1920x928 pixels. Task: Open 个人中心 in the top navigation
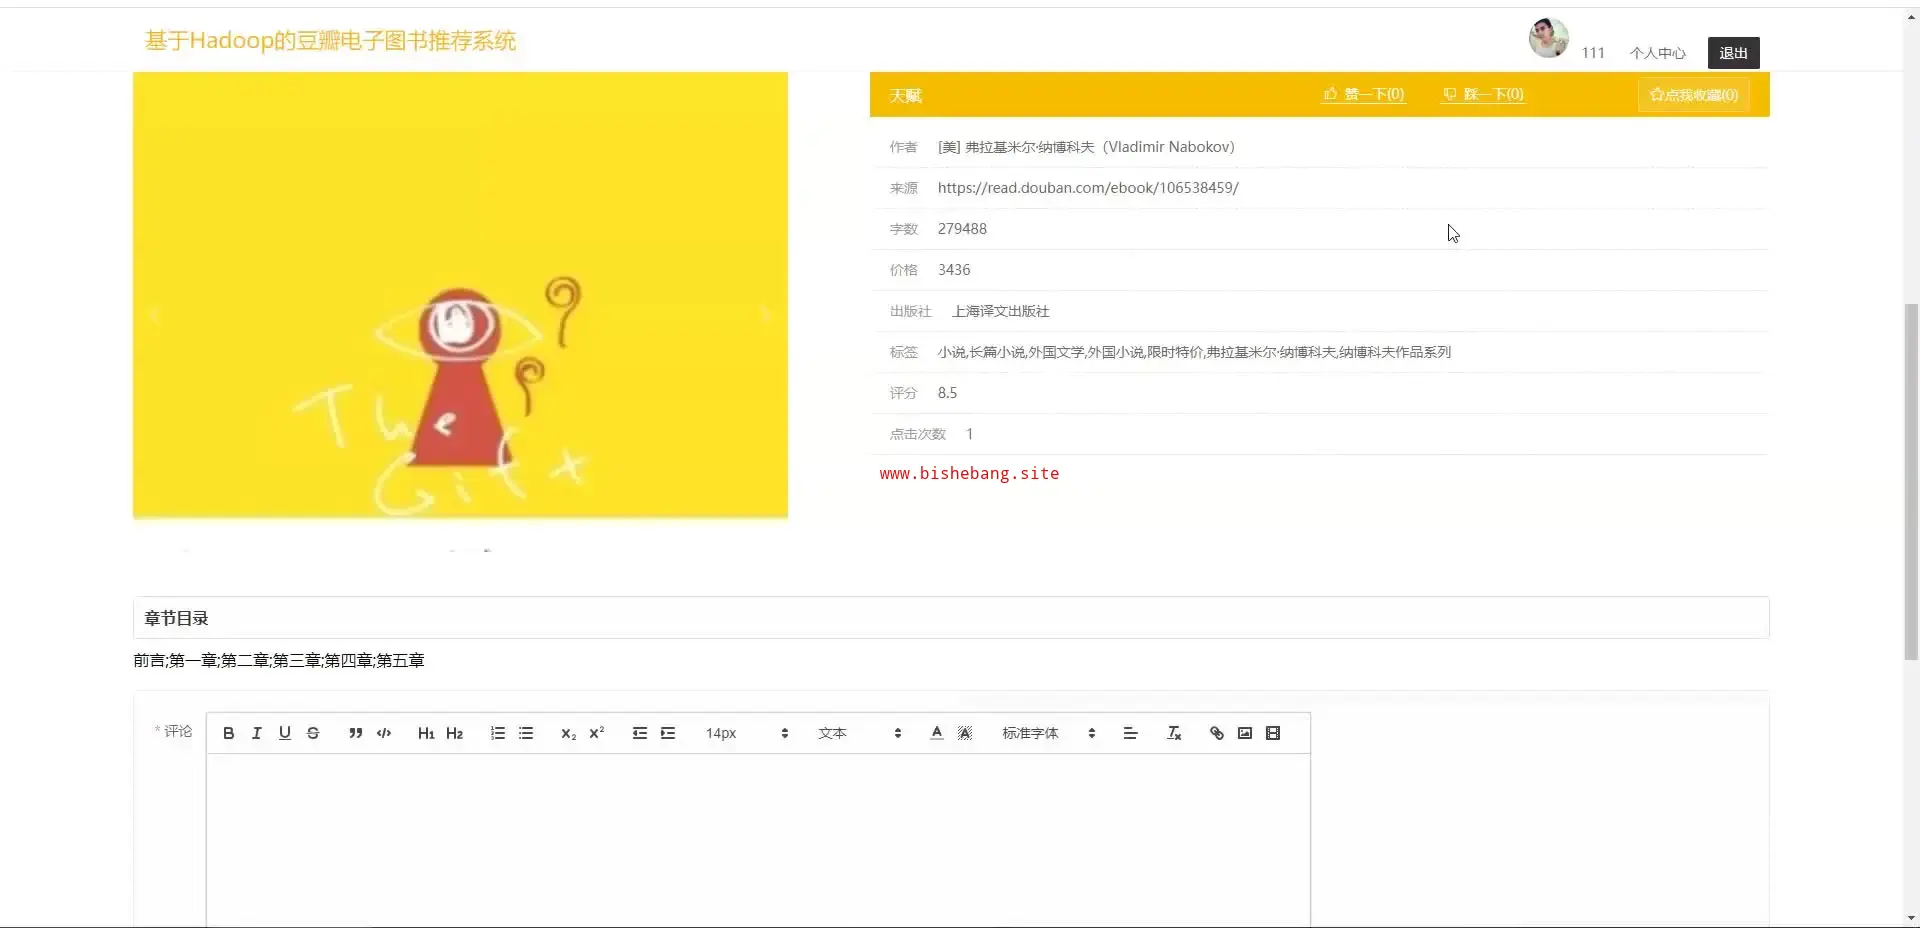point(1657,53)
